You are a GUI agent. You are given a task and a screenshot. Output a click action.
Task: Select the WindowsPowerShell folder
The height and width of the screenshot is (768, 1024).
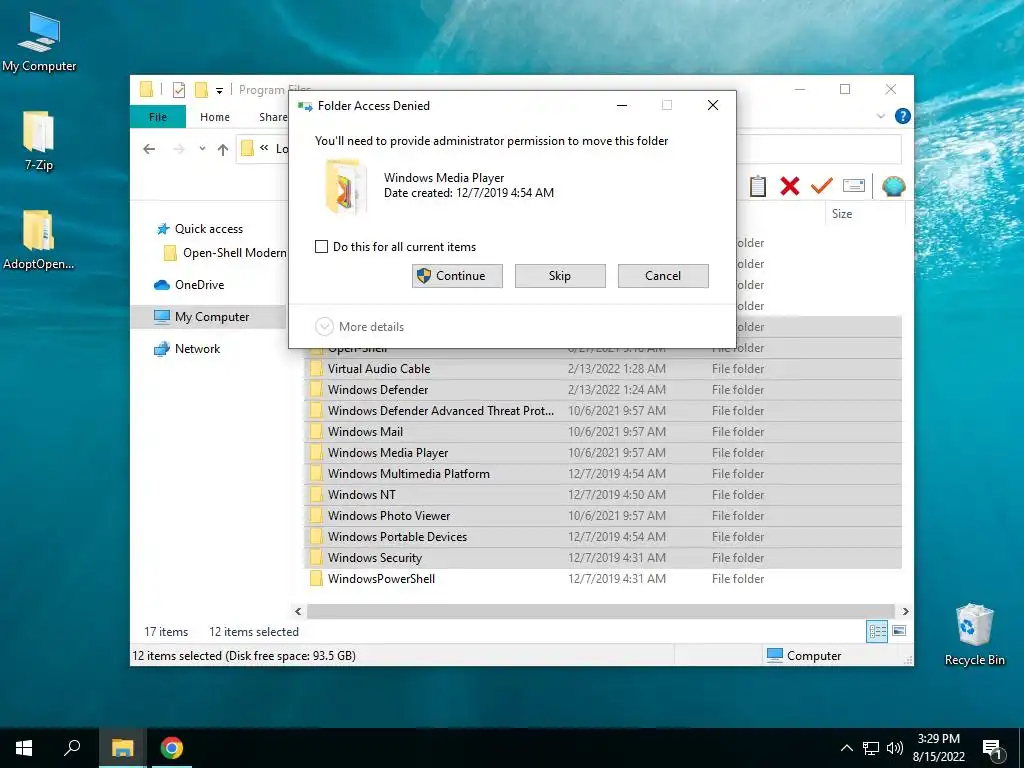603,579
